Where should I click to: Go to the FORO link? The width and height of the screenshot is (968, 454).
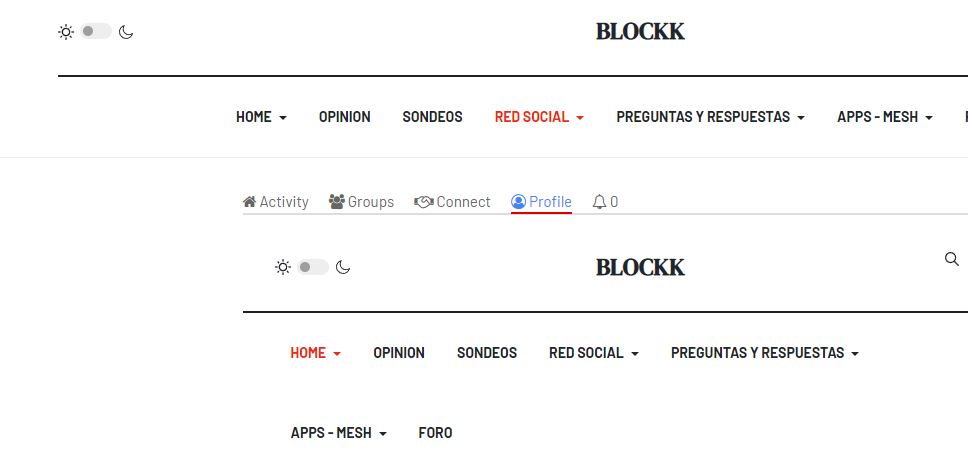click(x=435, y=433)
